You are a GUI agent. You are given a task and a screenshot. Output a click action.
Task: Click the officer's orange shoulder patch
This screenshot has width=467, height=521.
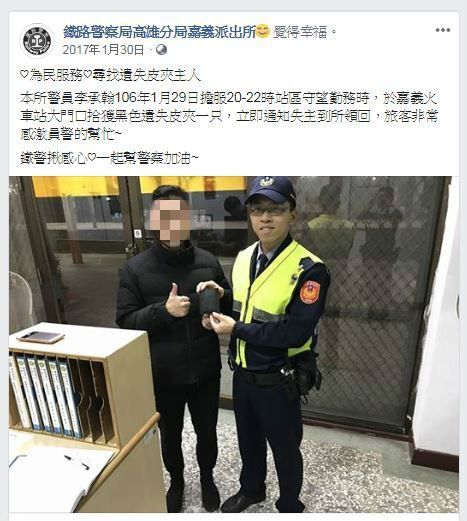click(x=310, y=292)
